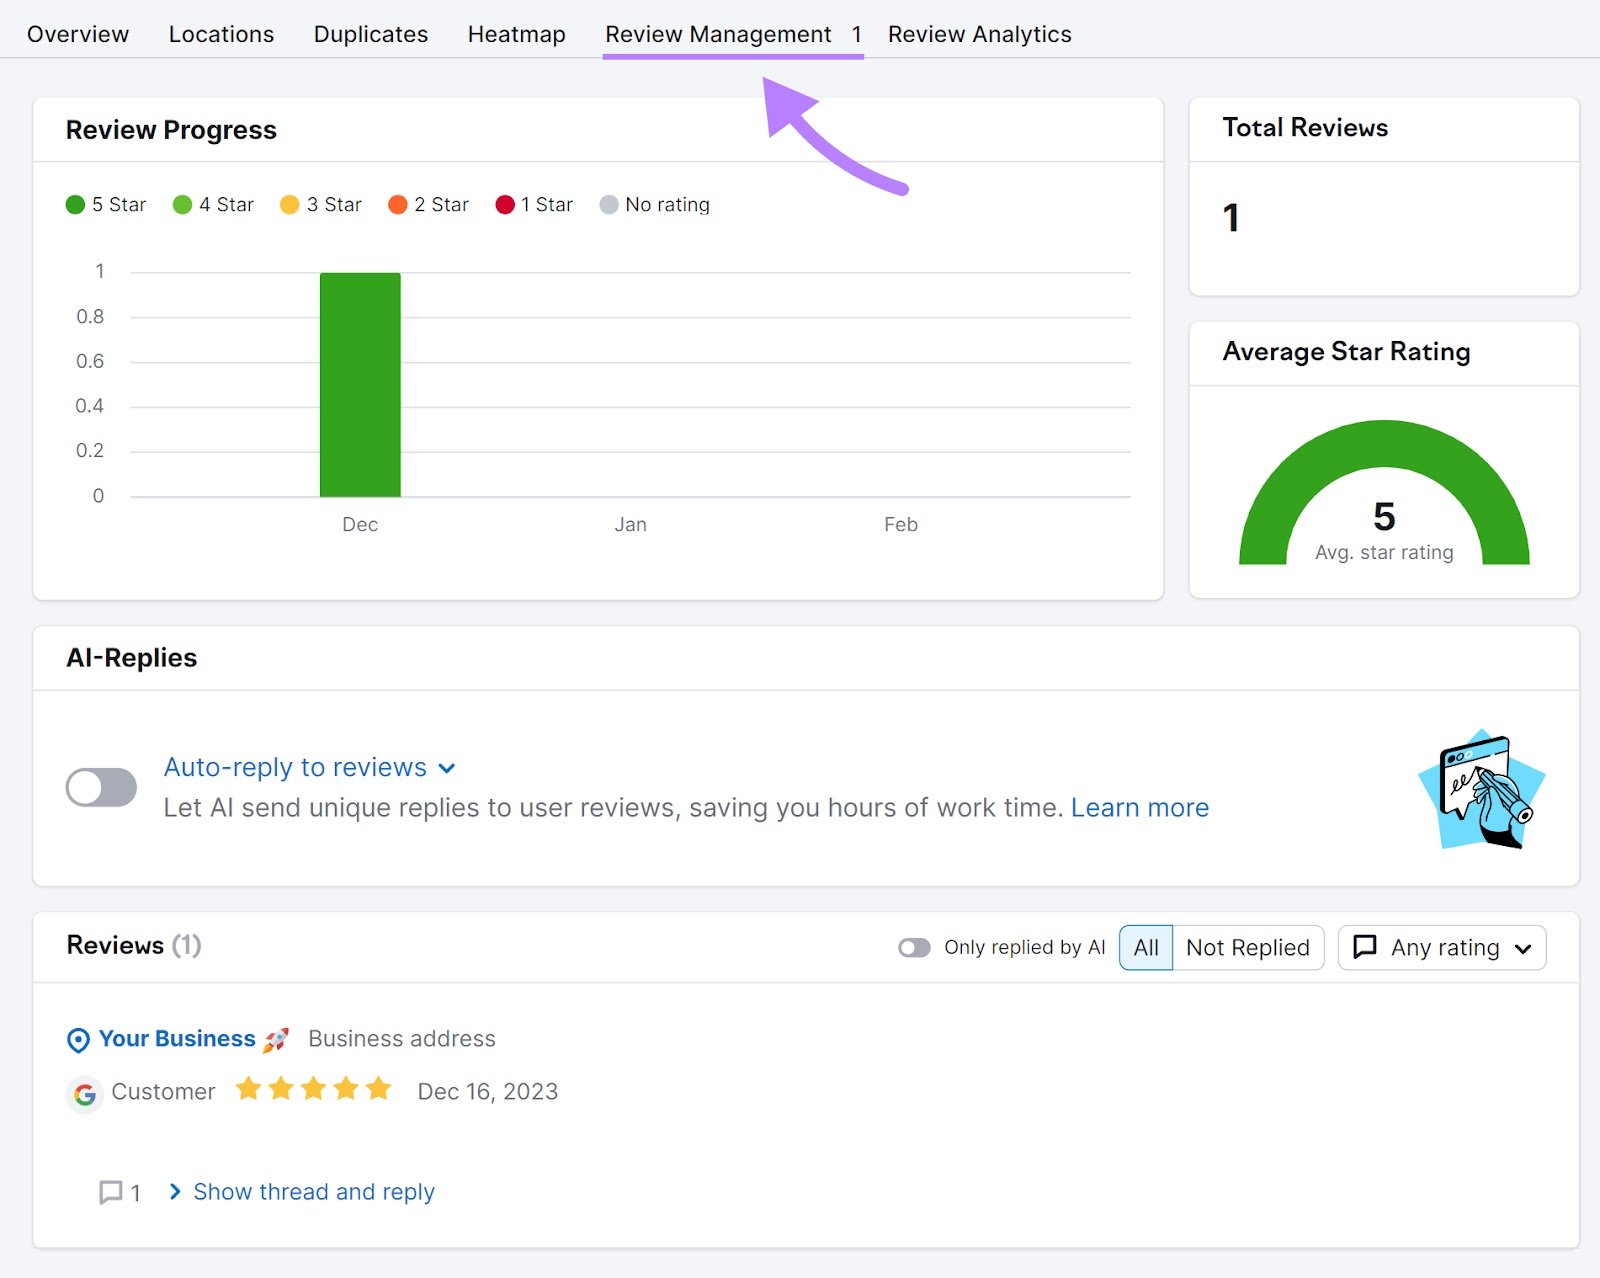The width and height of the screenshot is (1600, 1278).
Task: Click the chat bubble icon in the rating filter
Action: 1365,947
